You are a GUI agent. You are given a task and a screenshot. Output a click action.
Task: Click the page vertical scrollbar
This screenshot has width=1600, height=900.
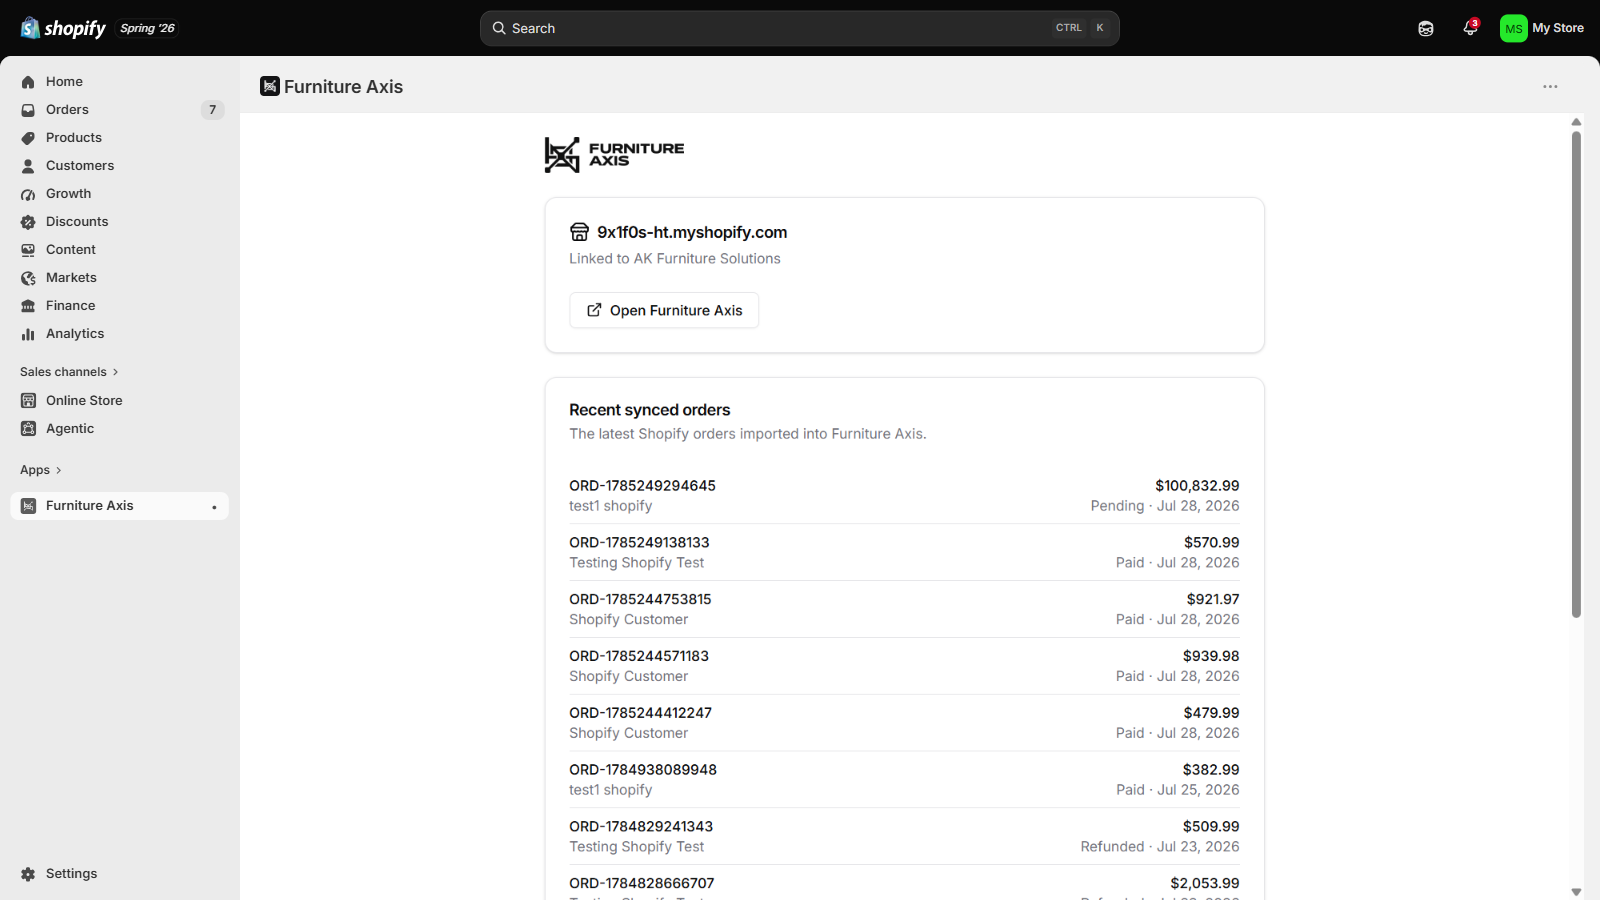[1576, 375]
